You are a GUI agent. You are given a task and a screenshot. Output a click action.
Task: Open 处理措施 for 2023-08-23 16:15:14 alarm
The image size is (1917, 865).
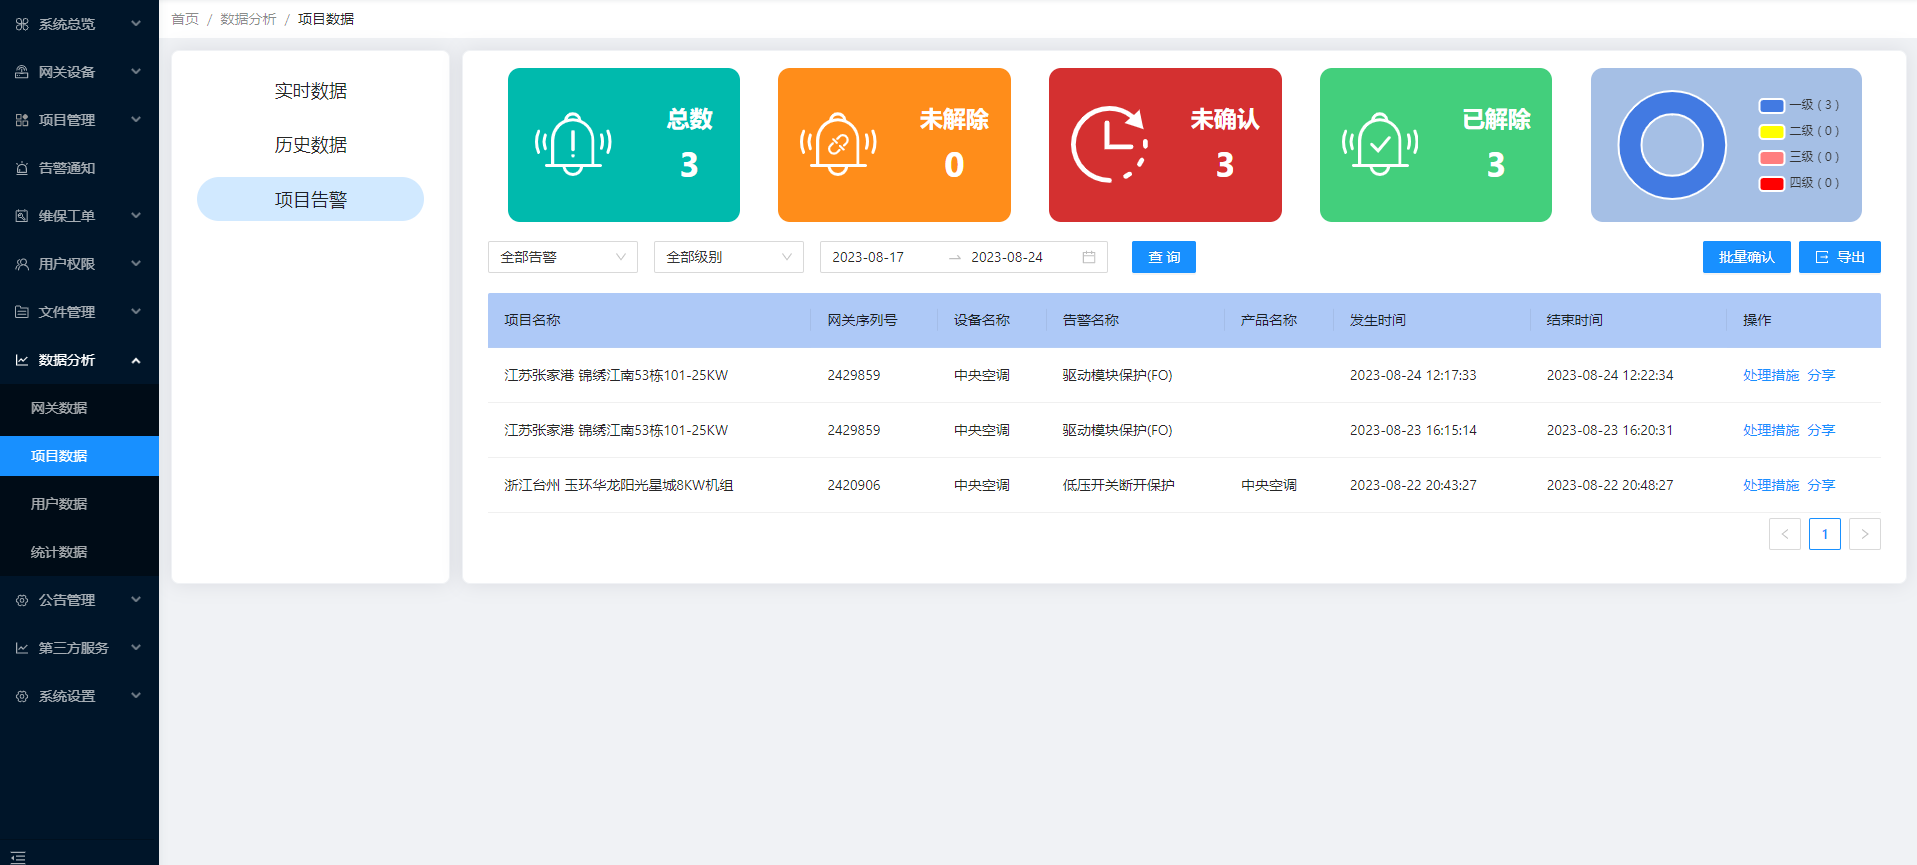(x=1771, y=430)
